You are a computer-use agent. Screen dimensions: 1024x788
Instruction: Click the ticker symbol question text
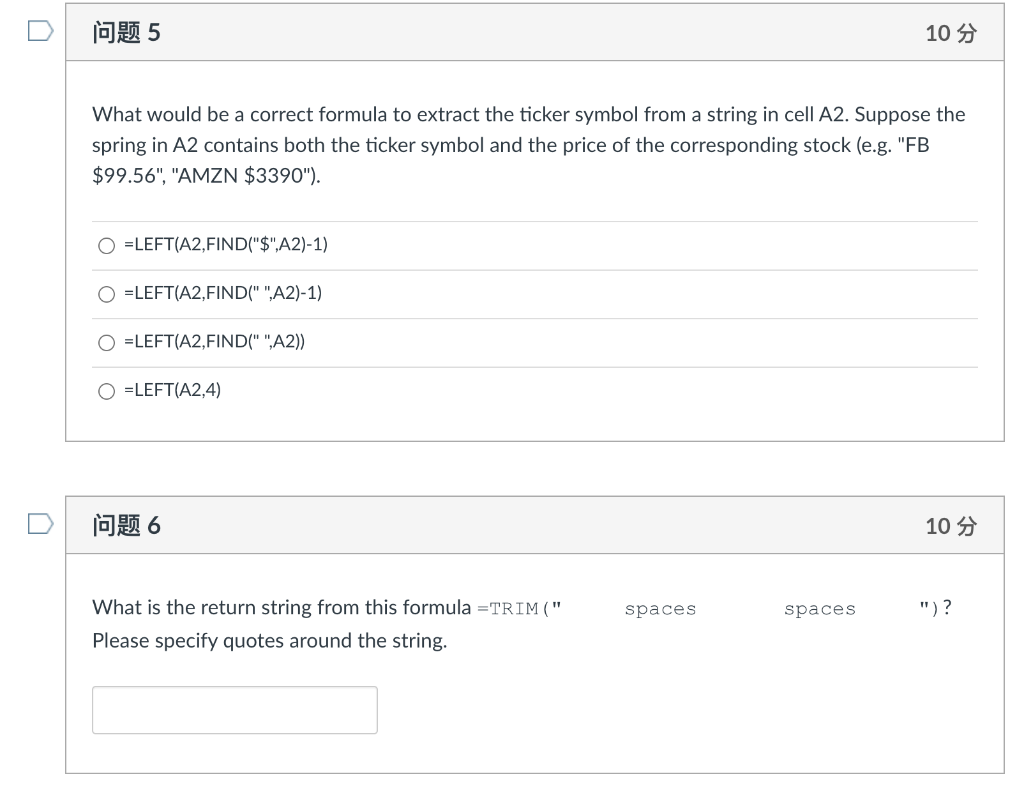[x=528, y=143]
